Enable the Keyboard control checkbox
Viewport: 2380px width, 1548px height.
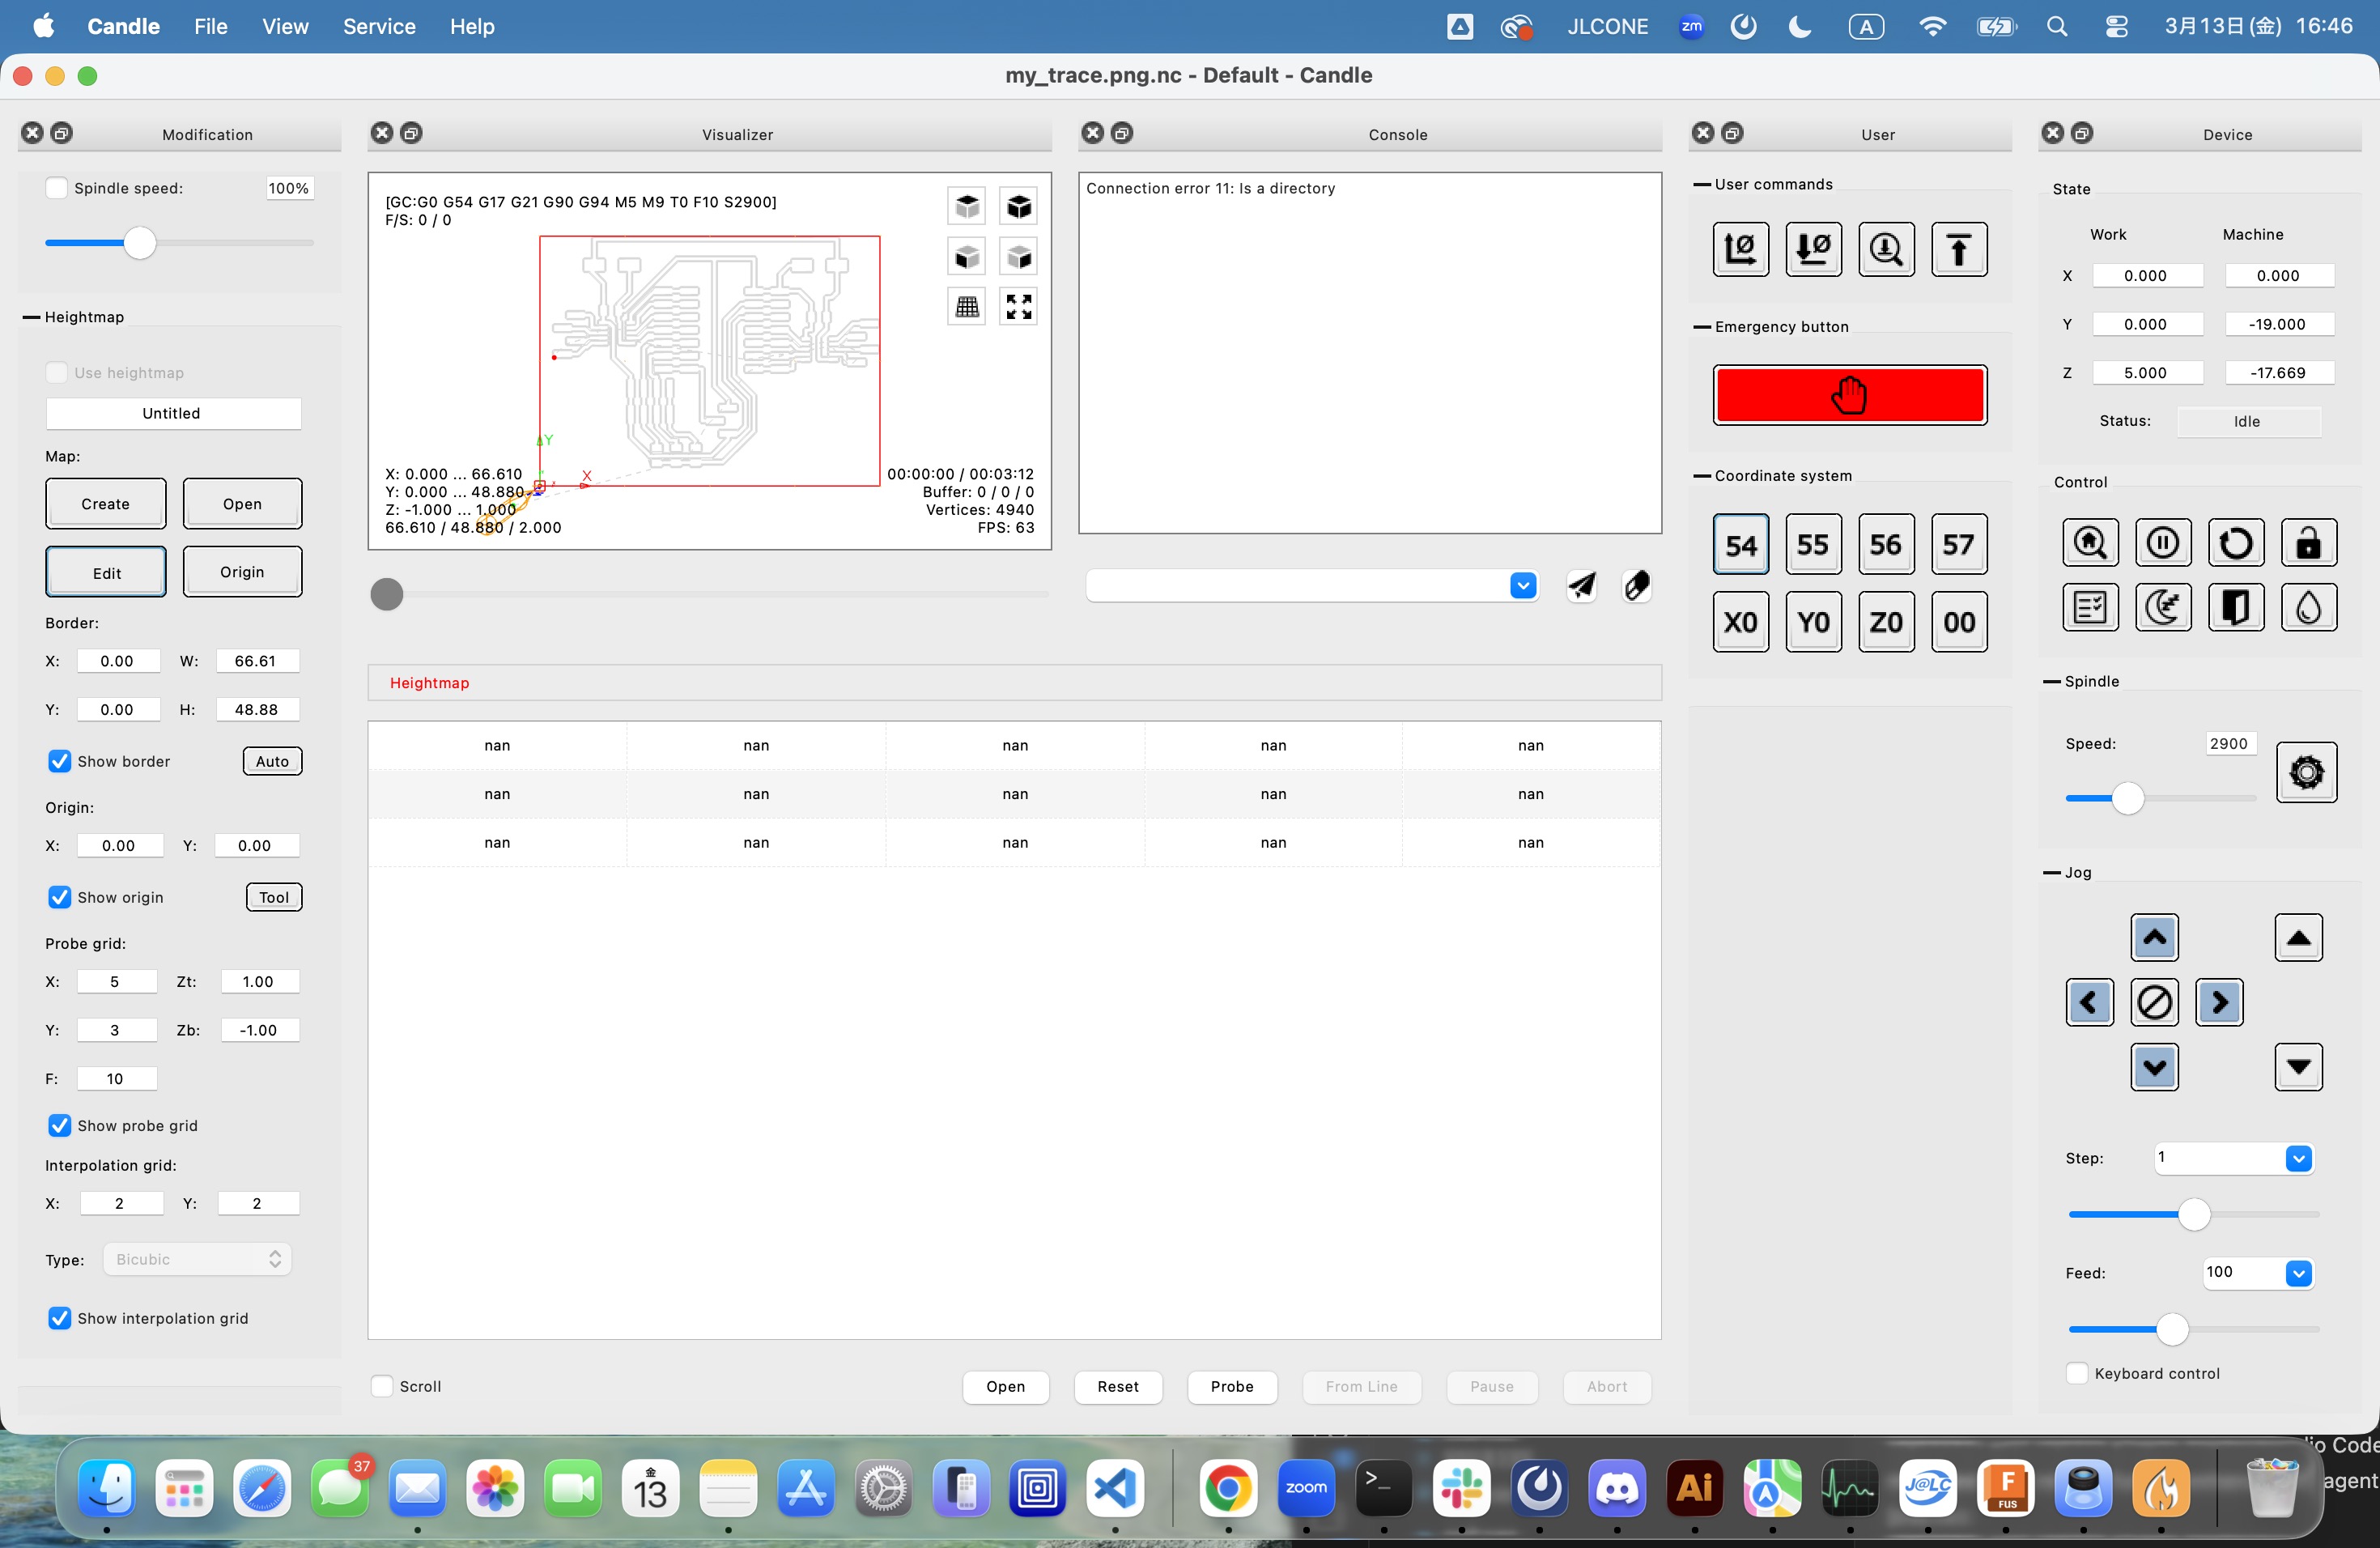pyautogui.click(x=2077, y=1373)
